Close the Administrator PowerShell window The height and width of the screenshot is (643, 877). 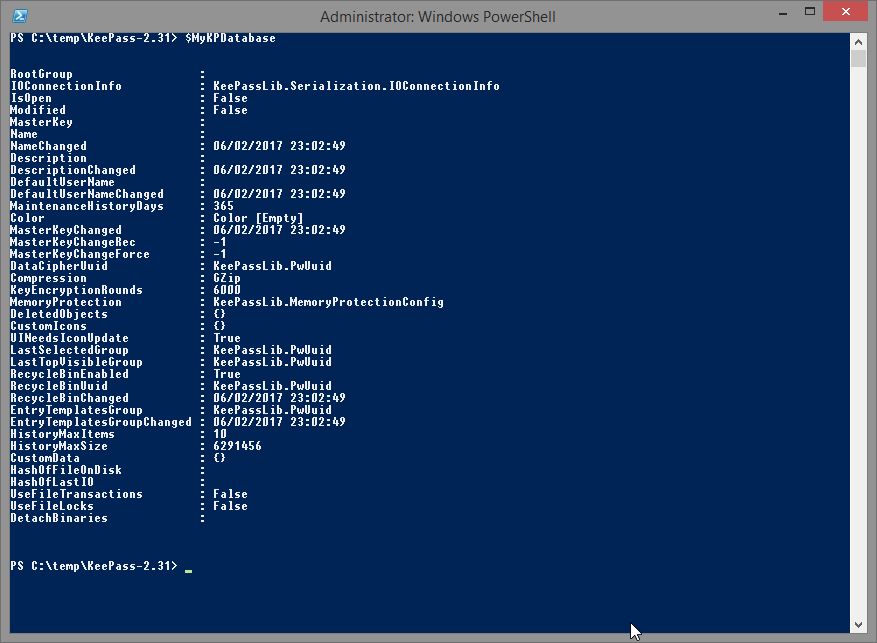click(x=845, y=12)
